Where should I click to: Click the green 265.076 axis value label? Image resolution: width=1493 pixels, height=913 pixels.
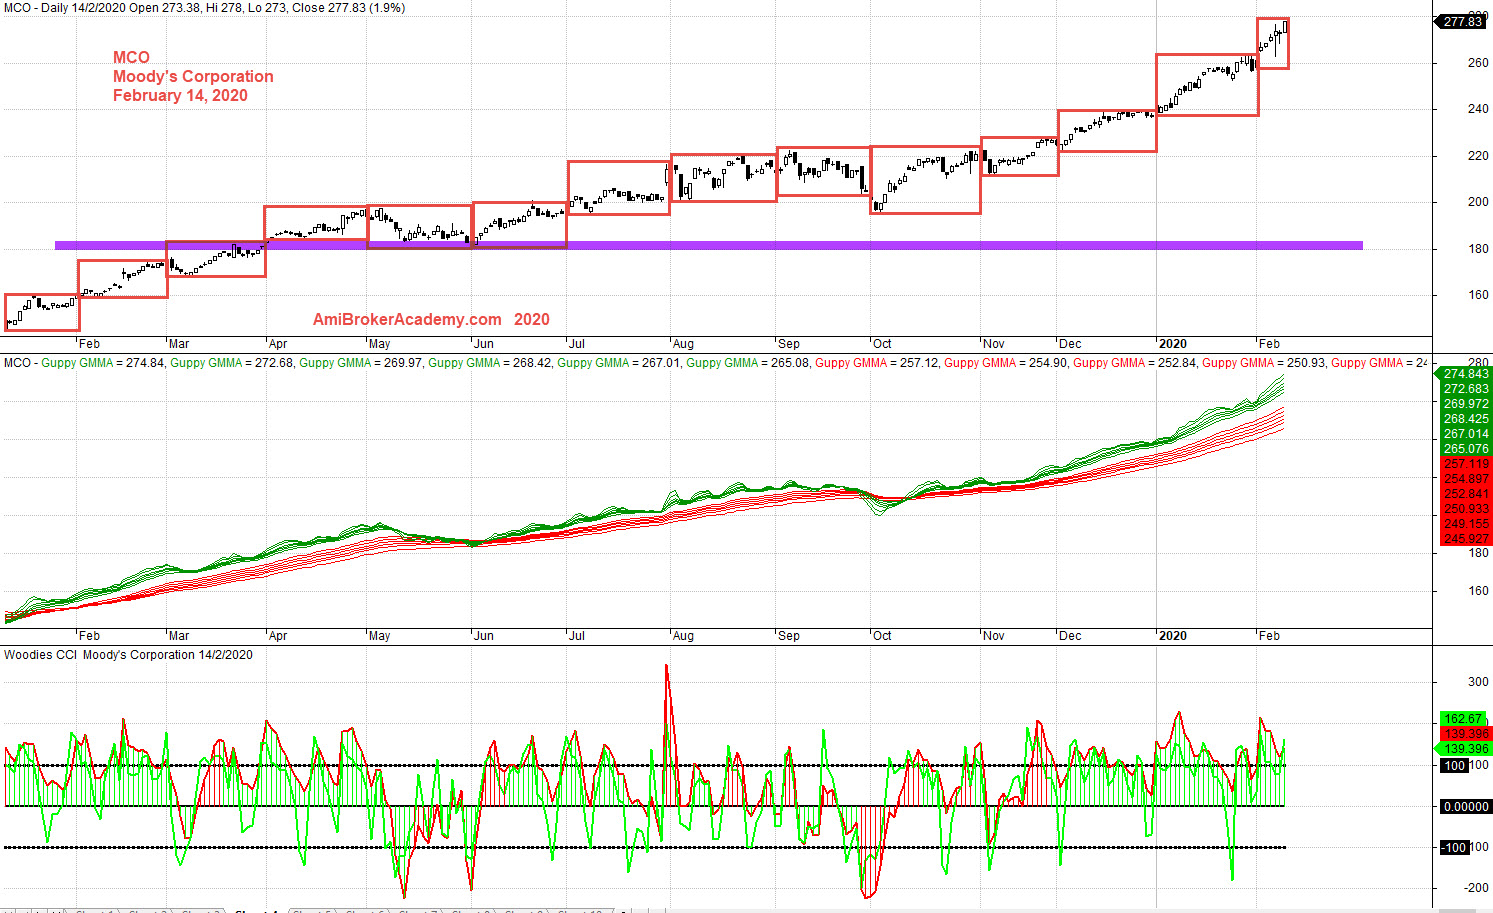tap(1466, 449)
